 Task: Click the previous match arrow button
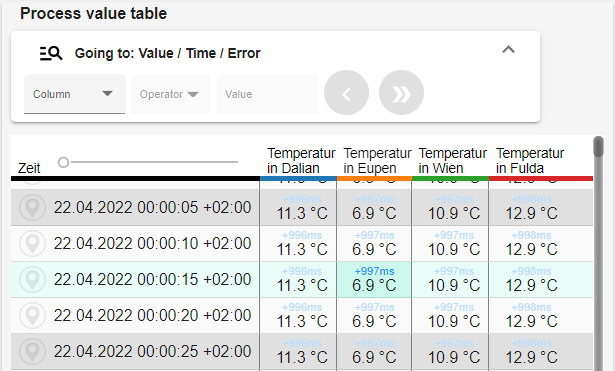pos(346,93)
